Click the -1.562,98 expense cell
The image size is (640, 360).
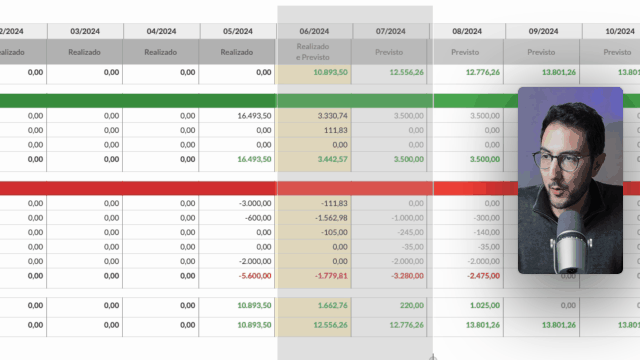point(331,218)
